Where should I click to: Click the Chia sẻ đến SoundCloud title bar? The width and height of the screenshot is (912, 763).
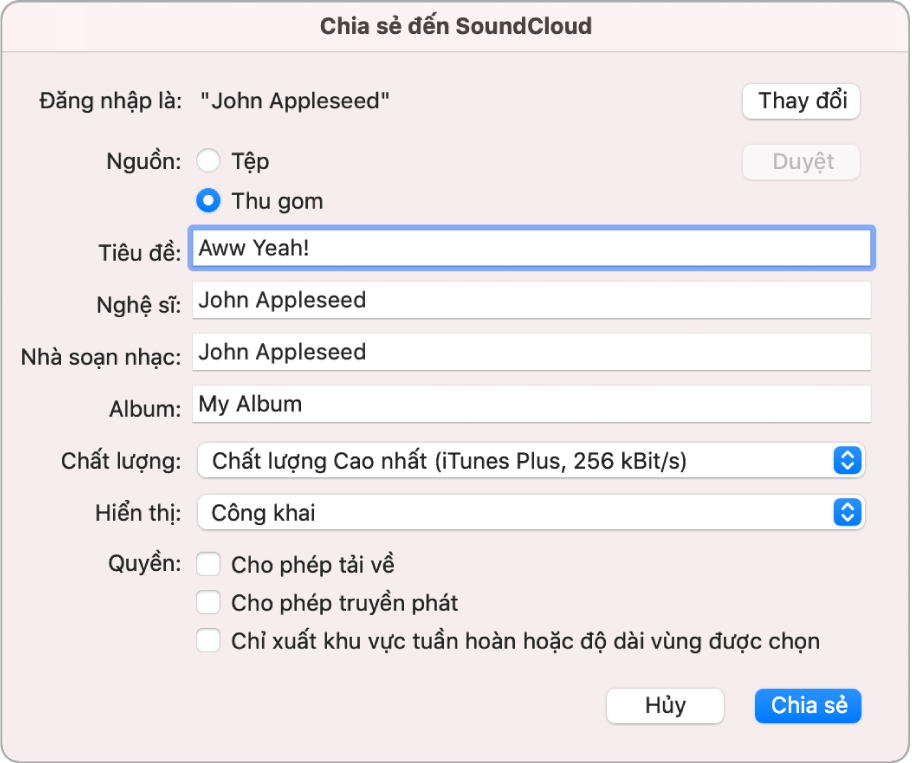455,26
